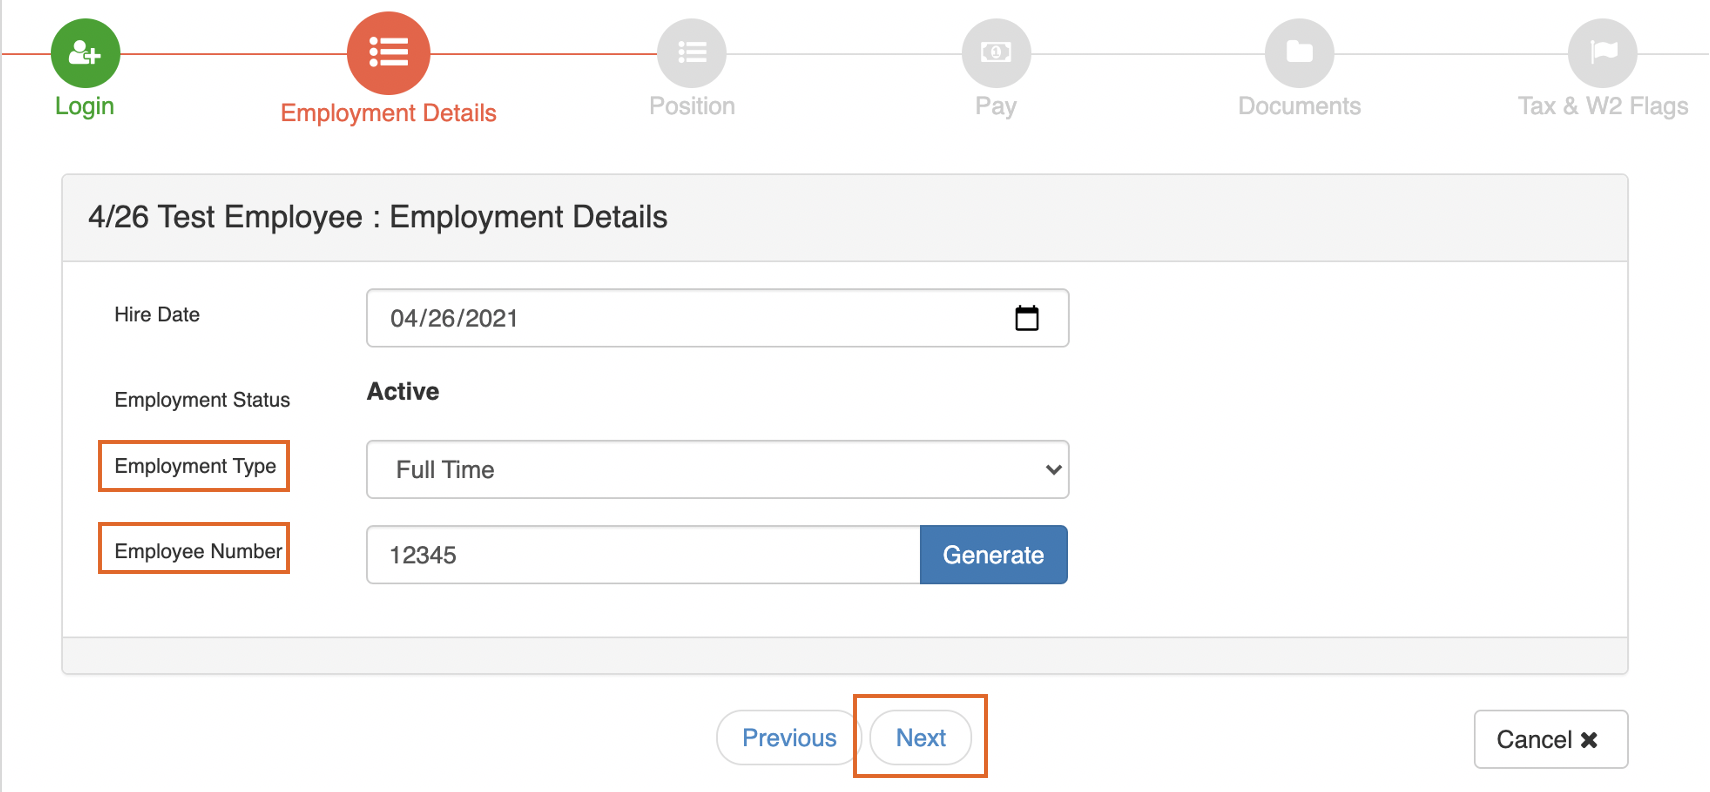This screenshot has width=1710, height=792.
Task: Click the X icon inside the Cancel button
Action: pyautogui.click(x=1589, y=740)
